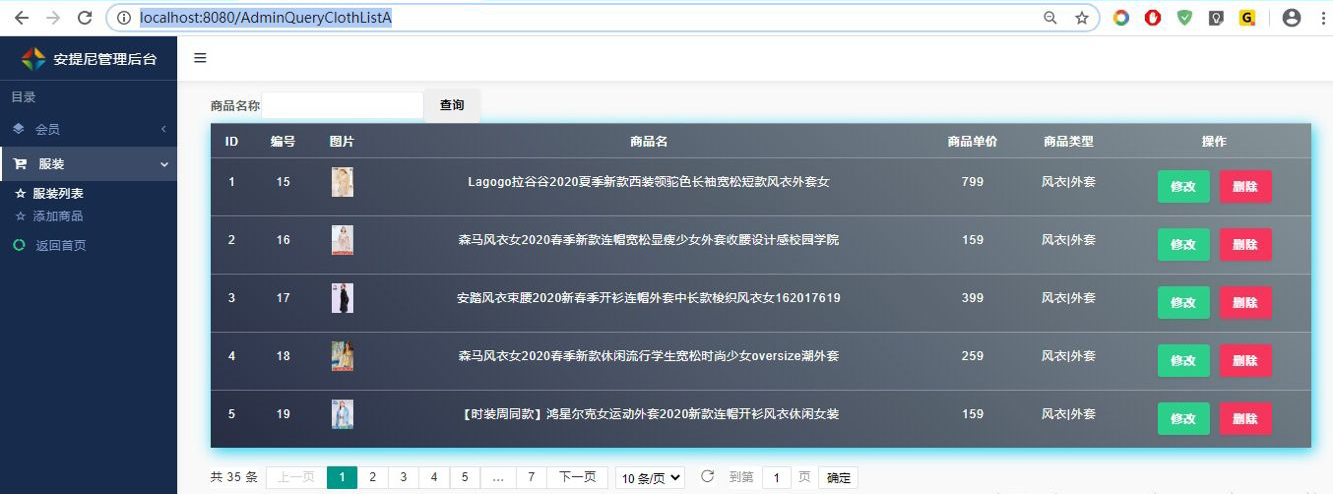Open the 10 条/页 page size dropdown

click(x=650, y=478)
